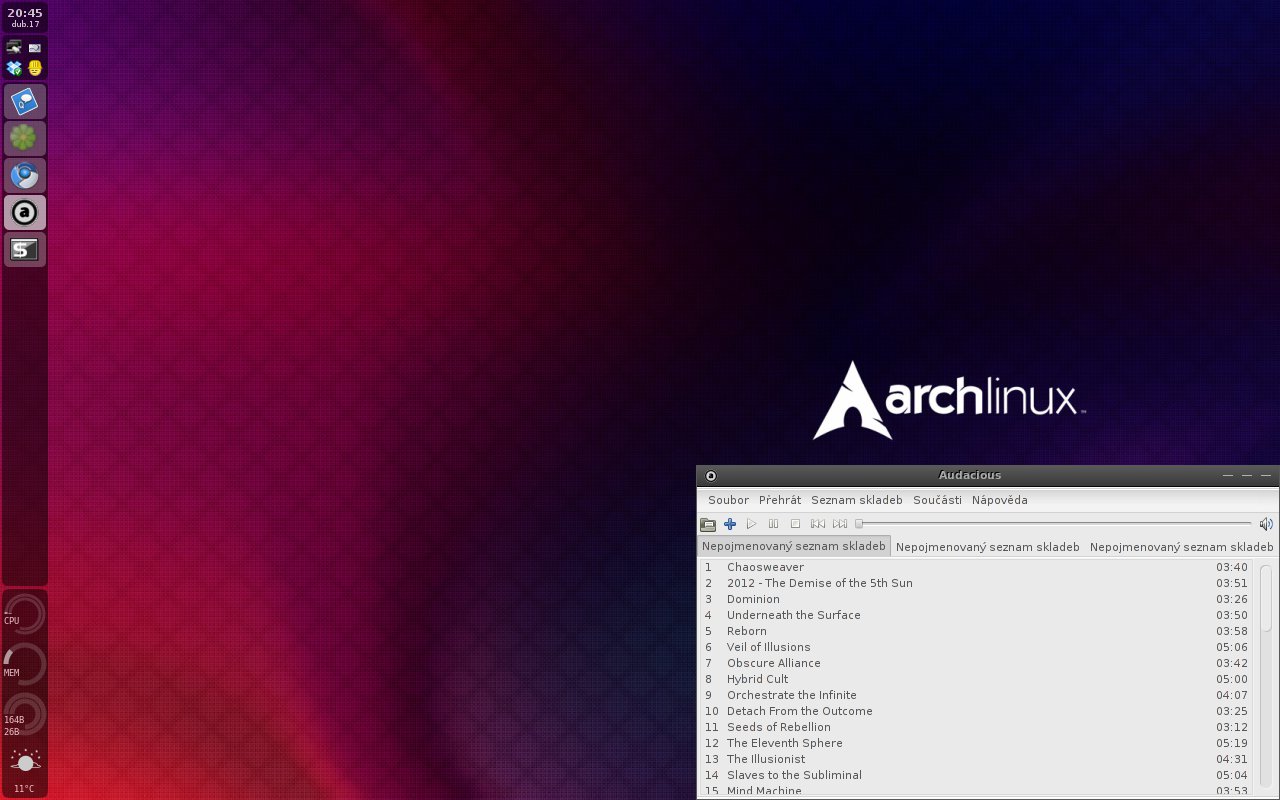Viewport: 1280px width, 800px height.
Task: Add files using the blue plus icon
Action: point(730,524)
